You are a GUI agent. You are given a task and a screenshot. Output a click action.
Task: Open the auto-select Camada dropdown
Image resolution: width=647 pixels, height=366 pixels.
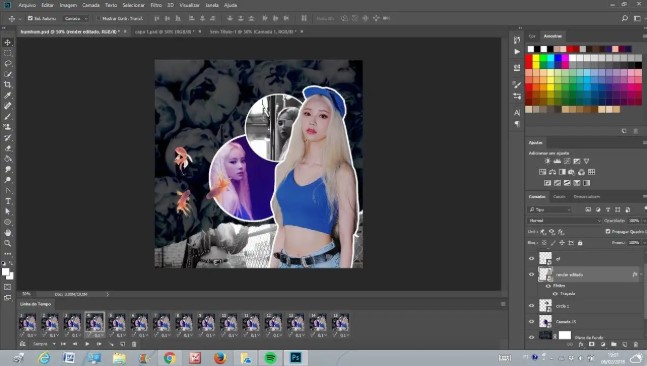coord(76,18)
